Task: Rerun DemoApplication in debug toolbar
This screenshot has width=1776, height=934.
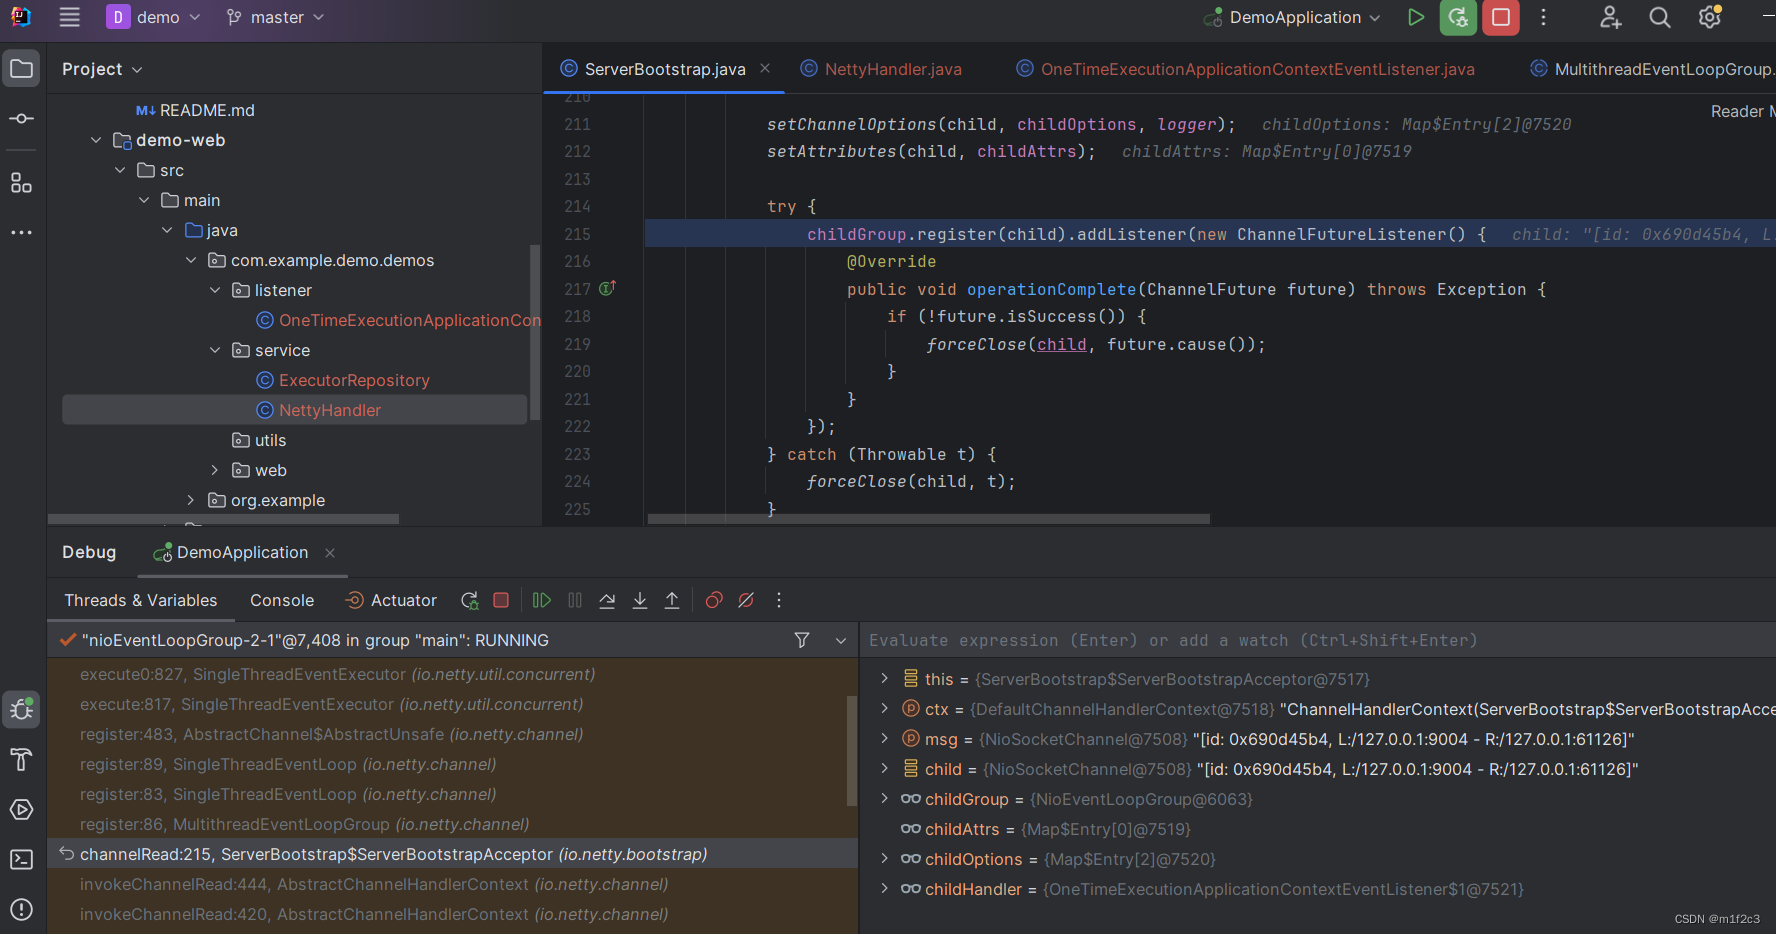Action: (469, 600)
